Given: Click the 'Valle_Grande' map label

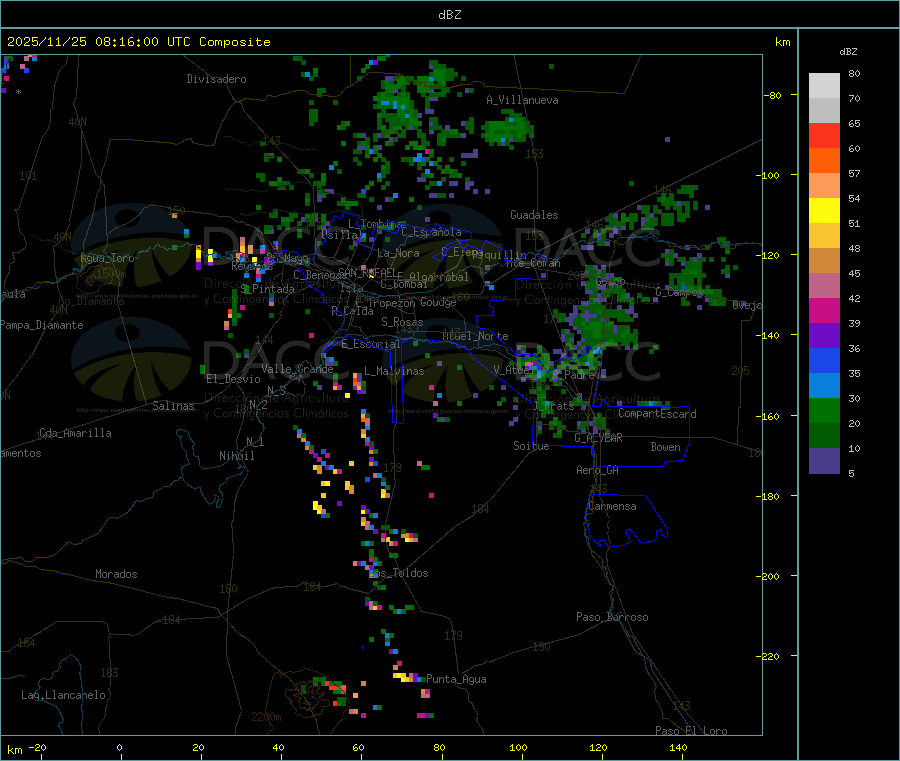Looking at the screenshot, I should (x=297, y=369).
